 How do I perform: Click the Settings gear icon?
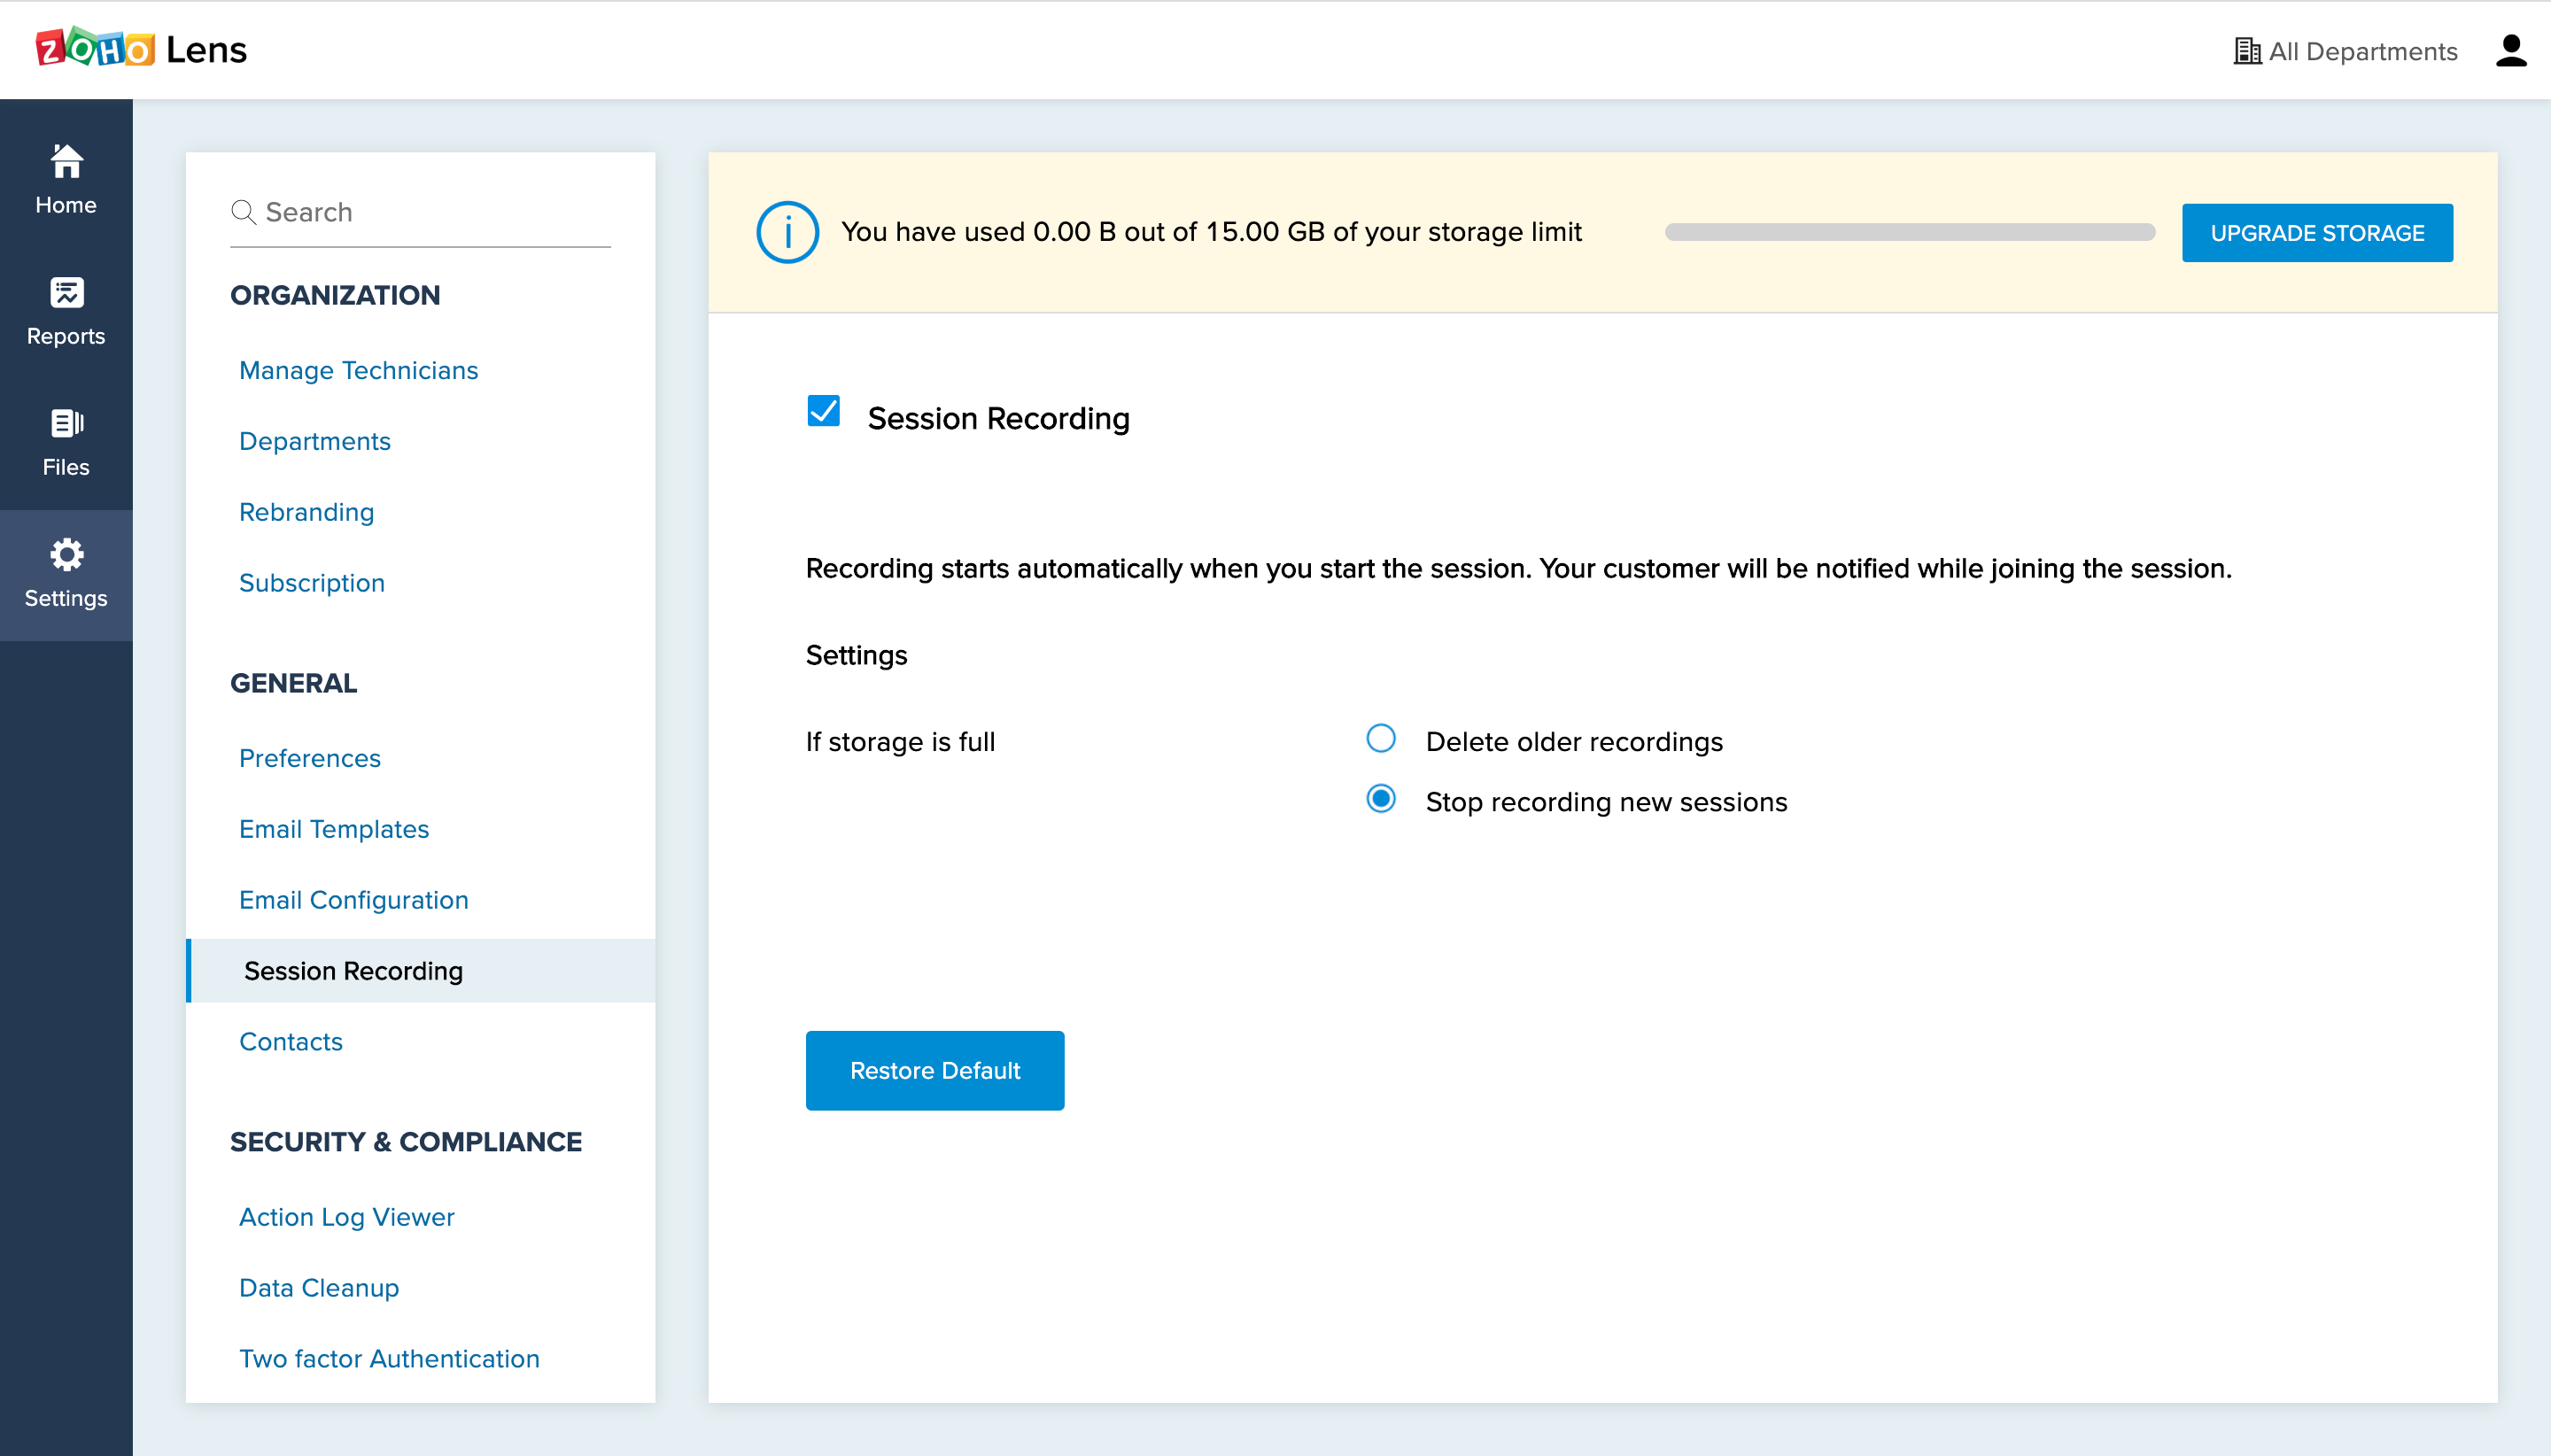click(x=66, y=554)
